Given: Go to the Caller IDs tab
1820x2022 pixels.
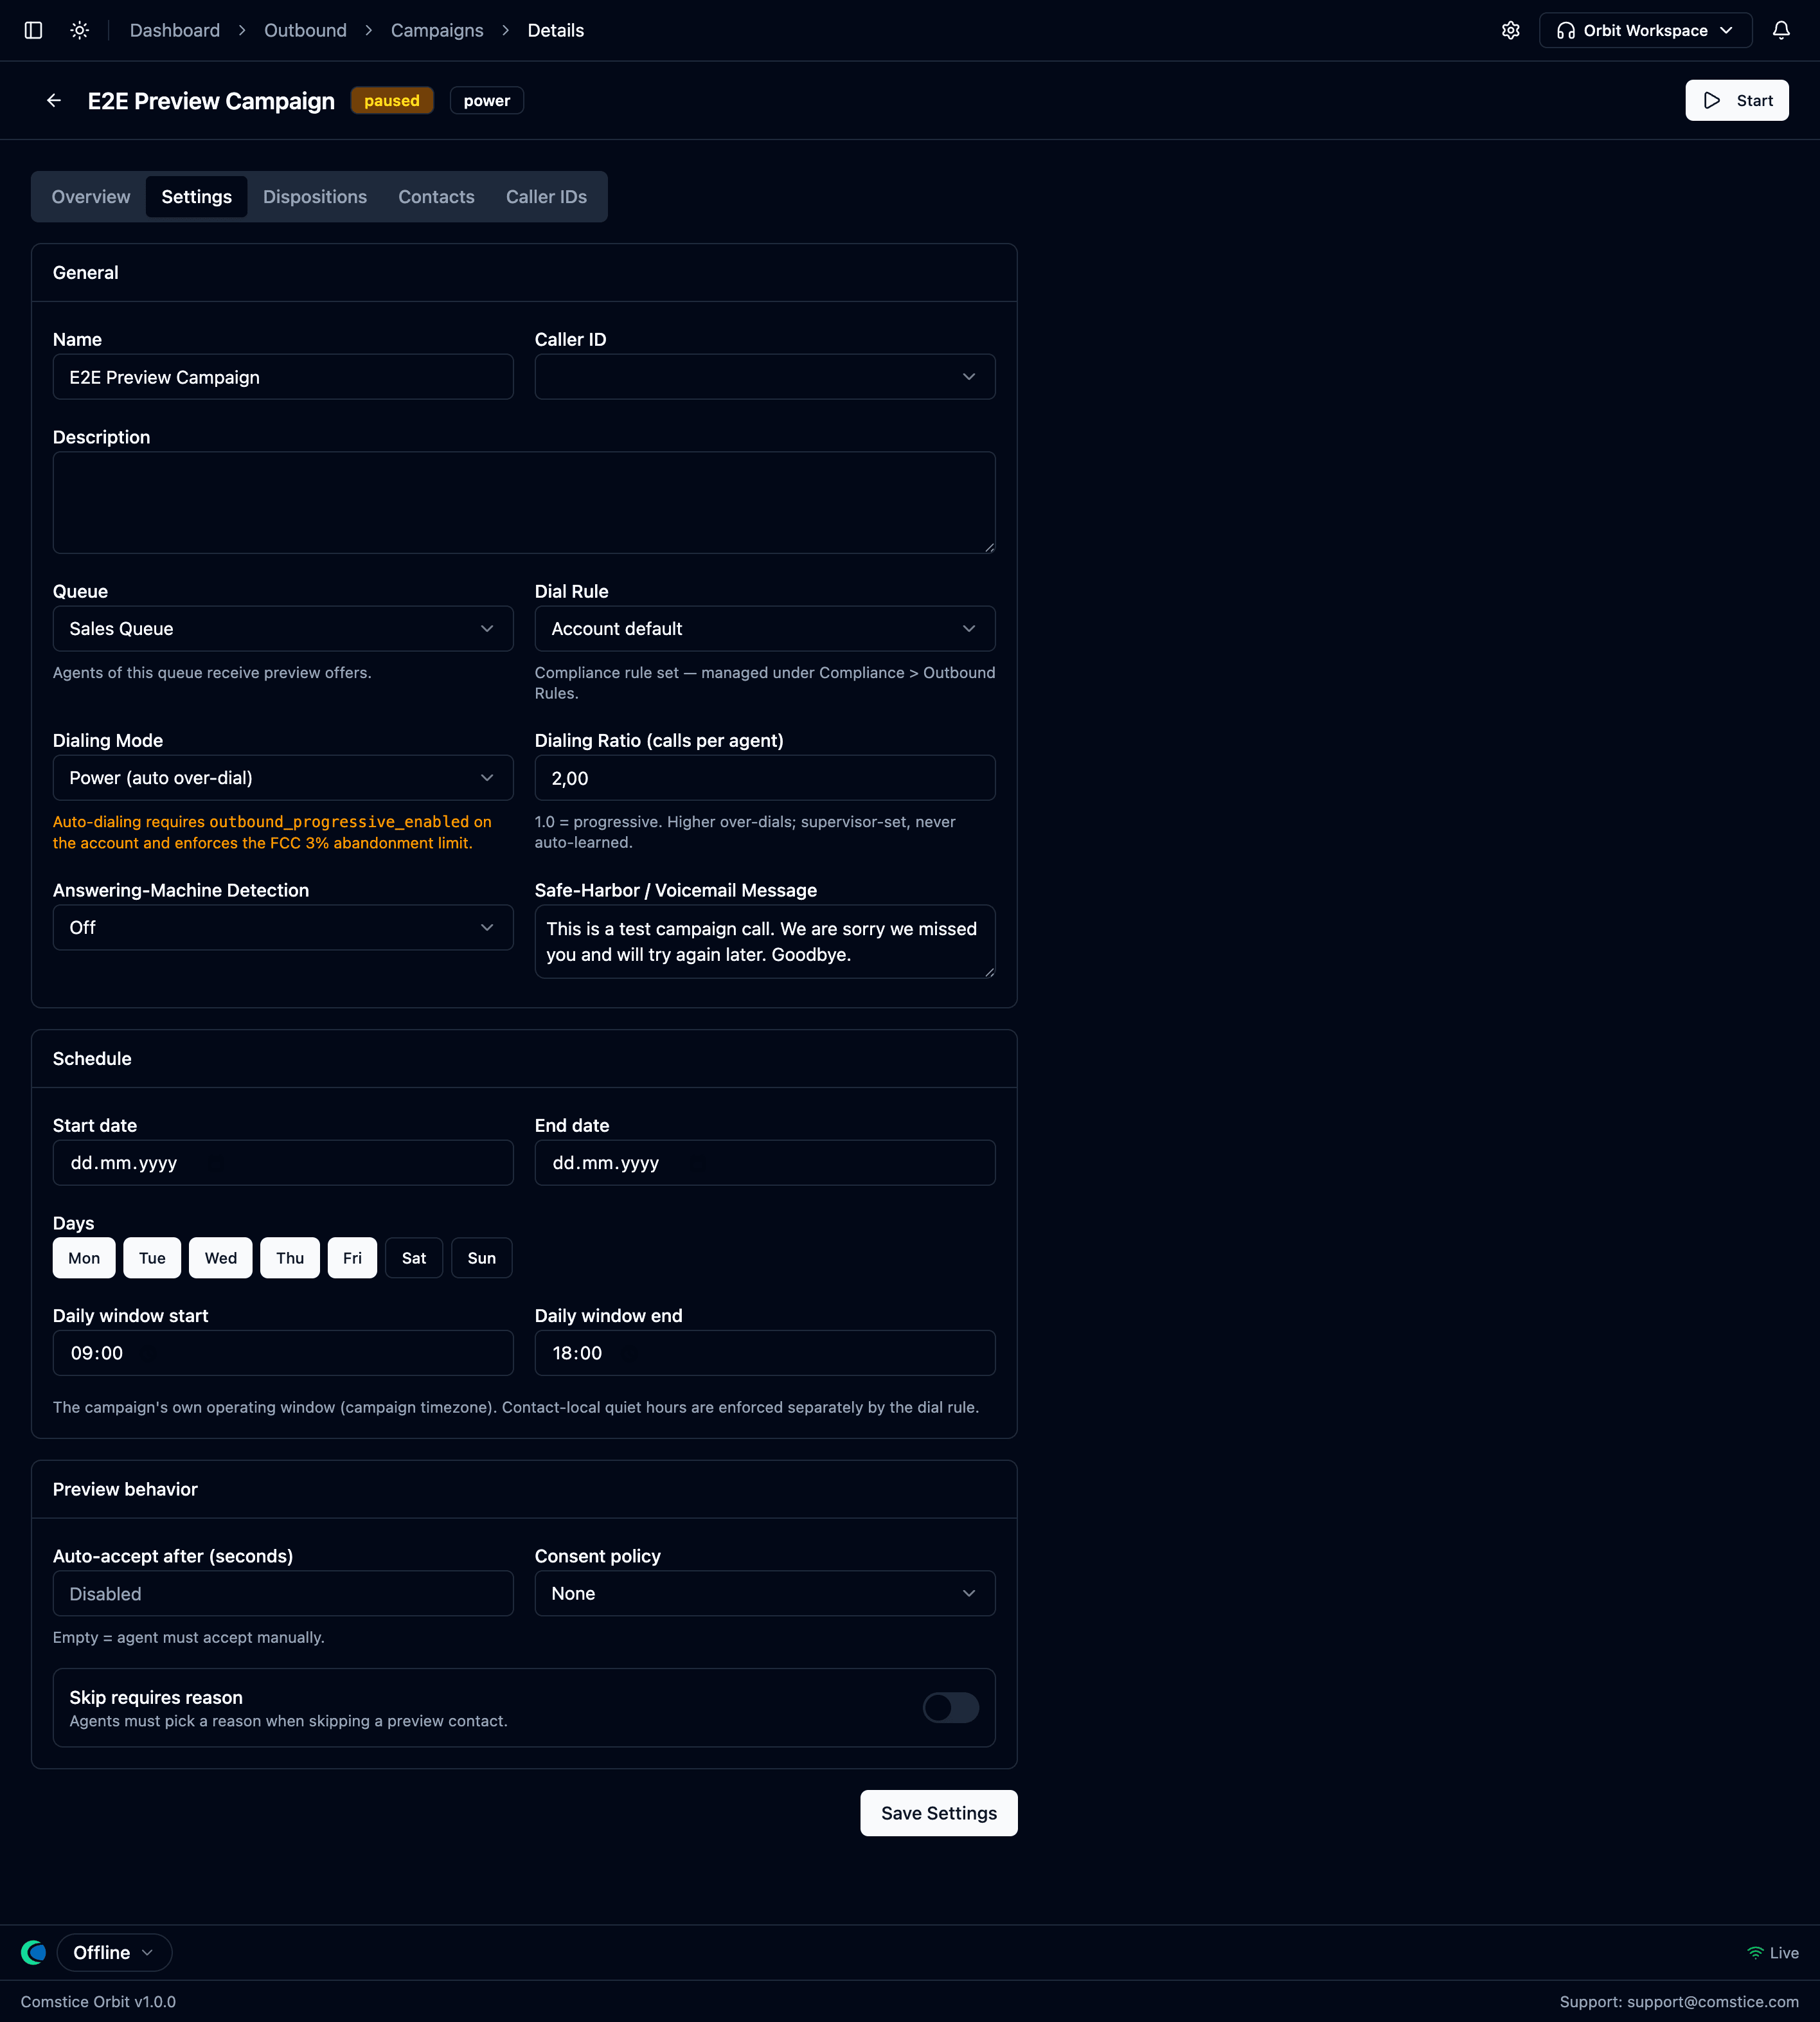Looking at the screenshot, I should pos(546,197).
